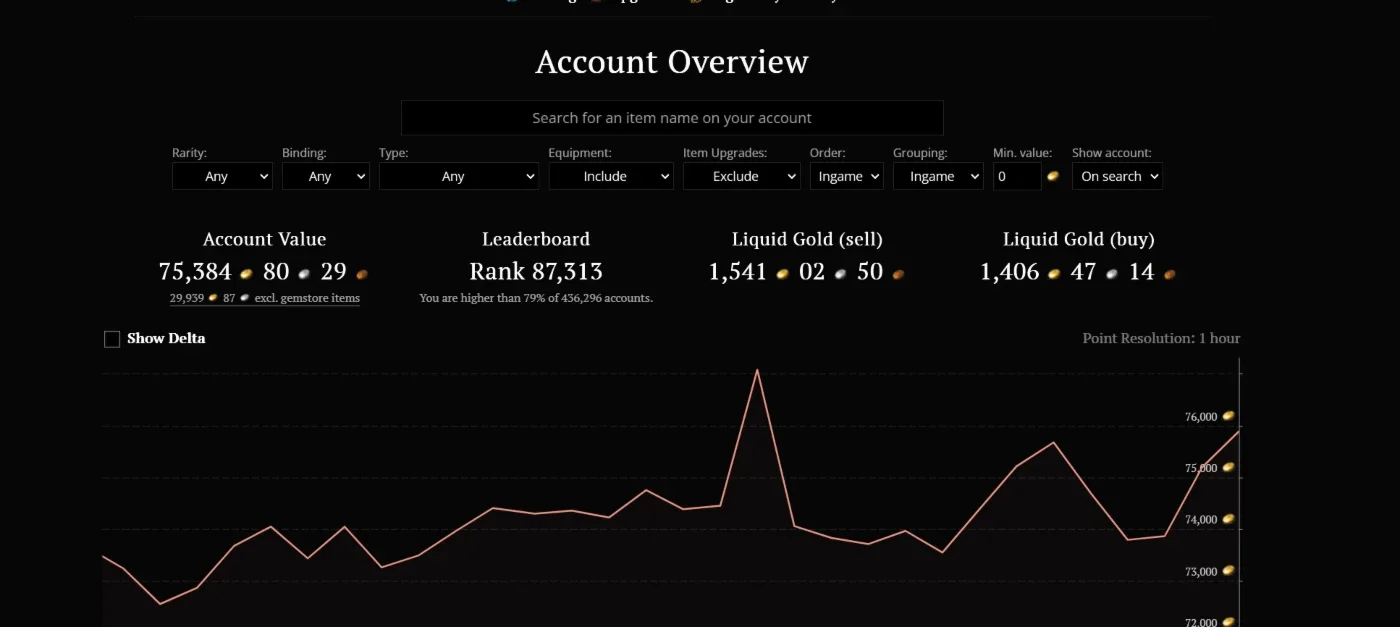Click the 74,000 chart axis label
1400x627 pixels.
point(1201,520)
